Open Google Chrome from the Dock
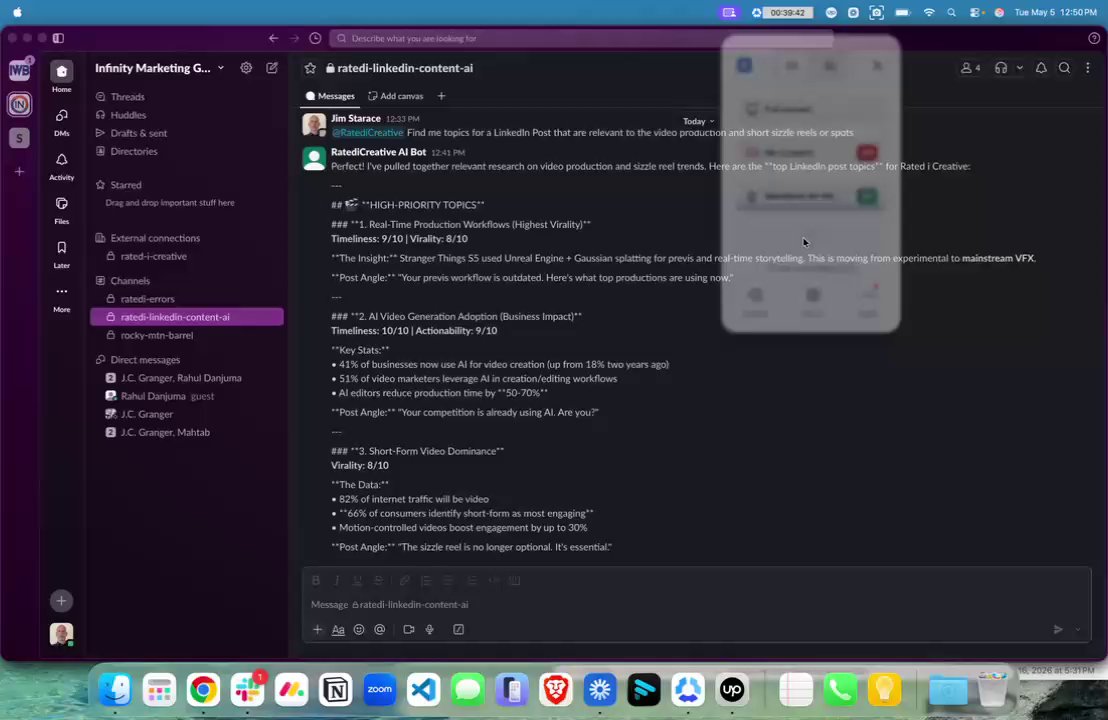1108x720 pixels. 203,690
